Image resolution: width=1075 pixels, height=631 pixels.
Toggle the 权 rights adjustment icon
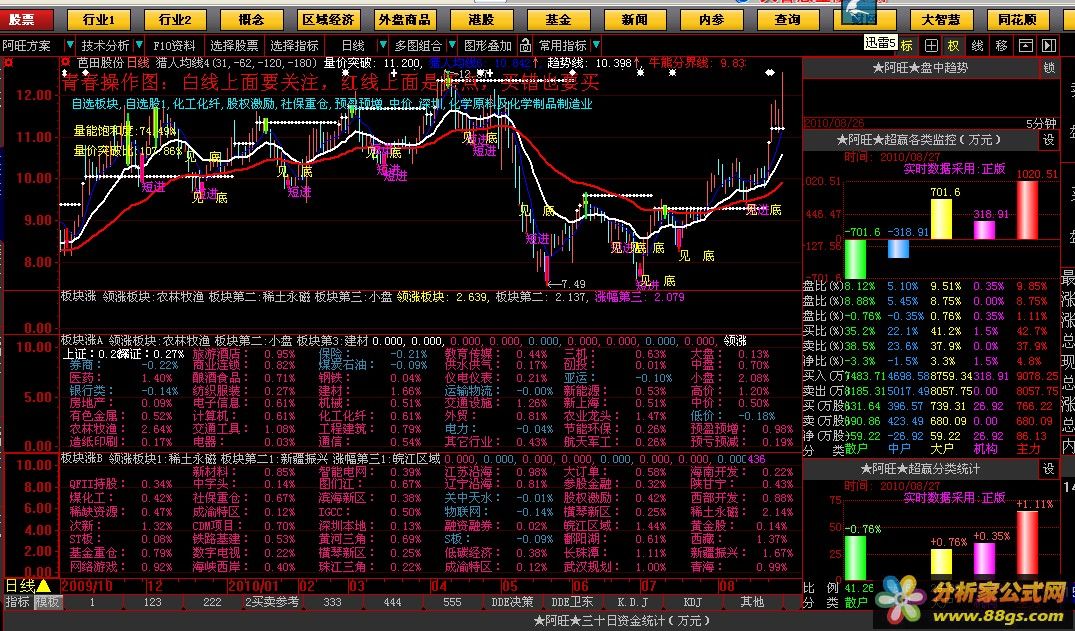(954, 46)
